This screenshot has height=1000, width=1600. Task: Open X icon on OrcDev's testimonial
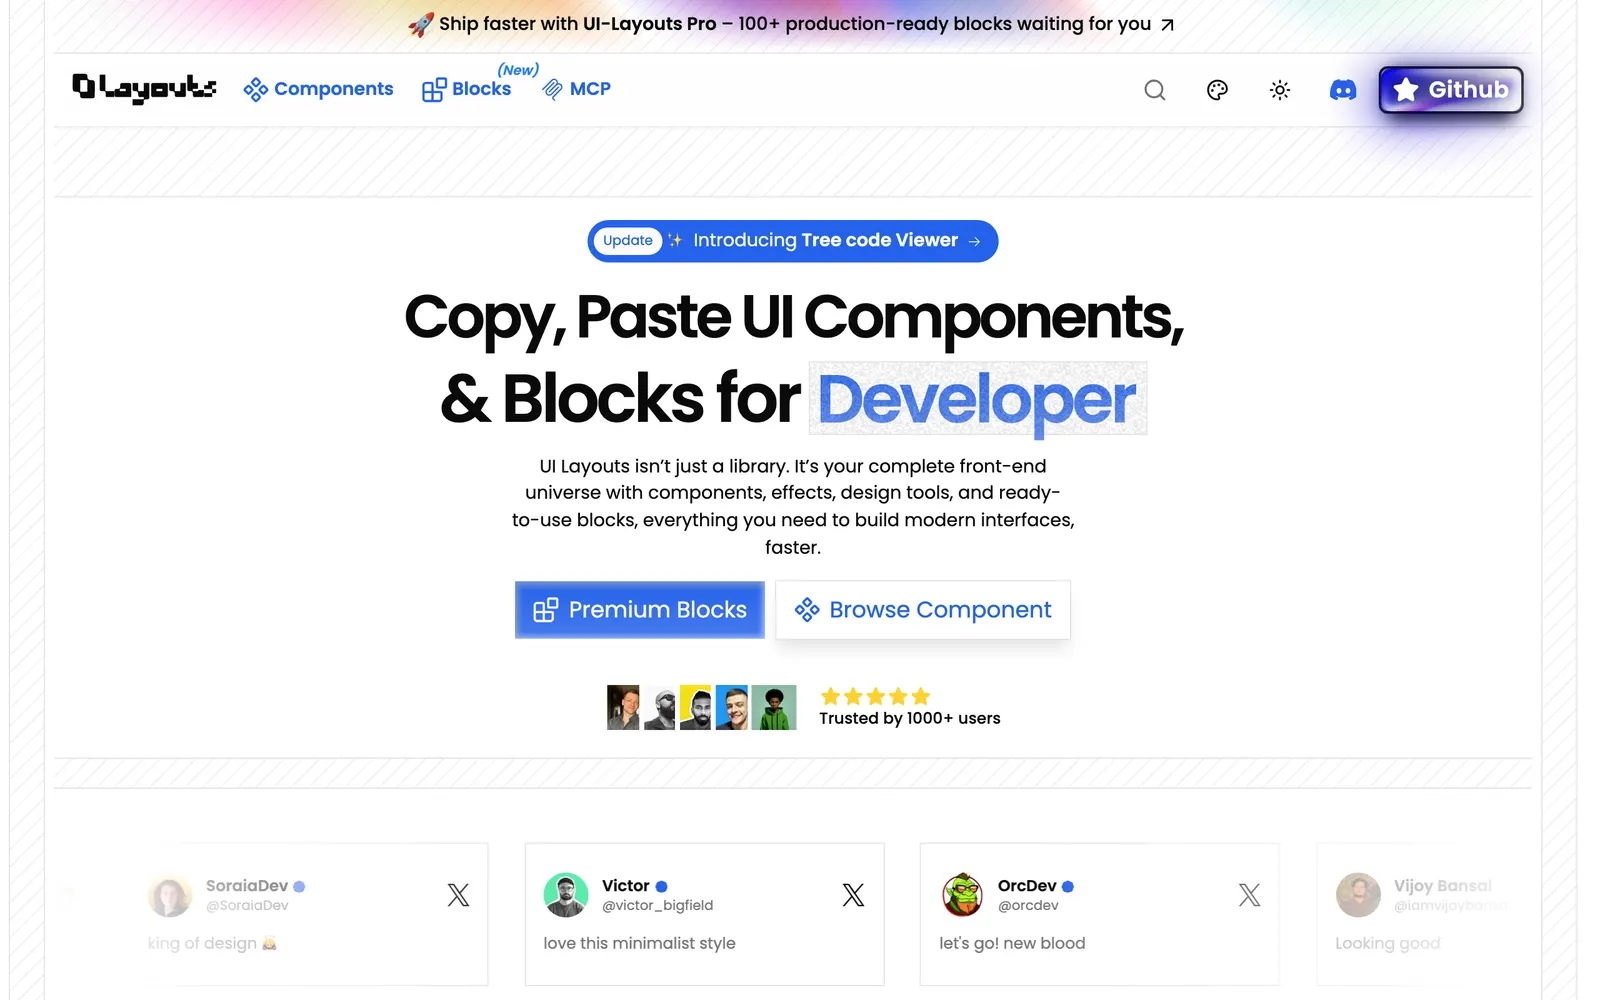click(1249, 895)
